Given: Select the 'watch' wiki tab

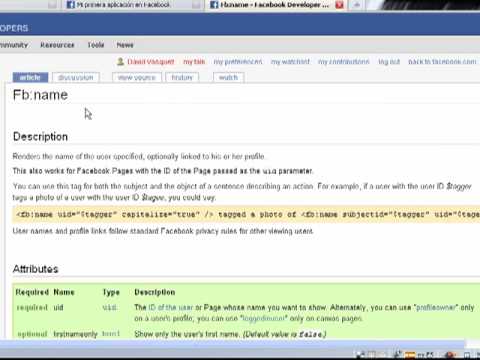Looking at the screenshot, I should coord(228,77).
